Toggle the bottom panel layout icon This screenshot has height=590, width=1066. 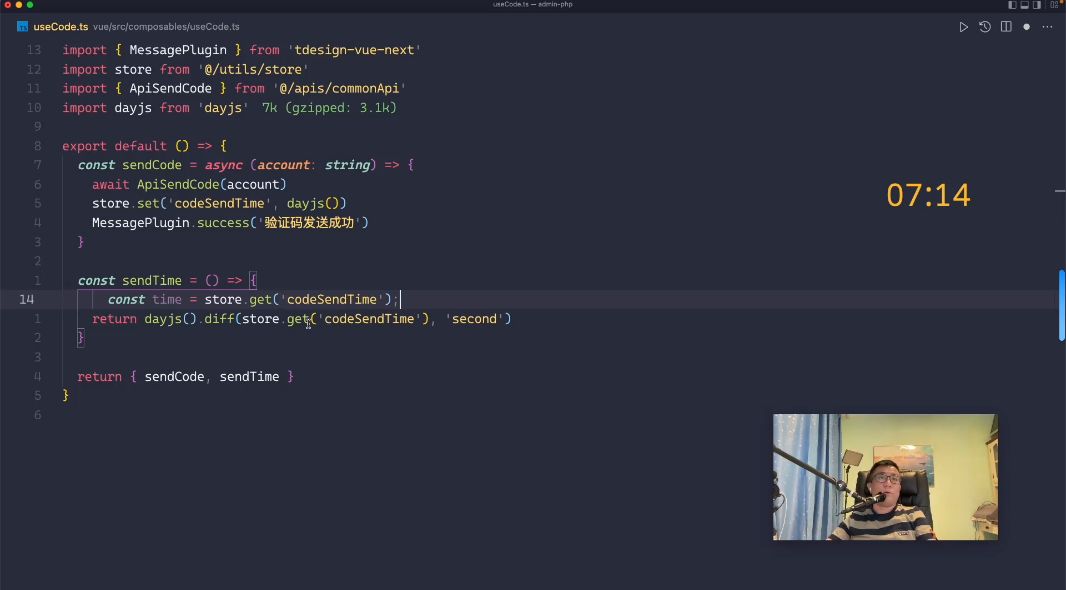[x=1025, y=5]
